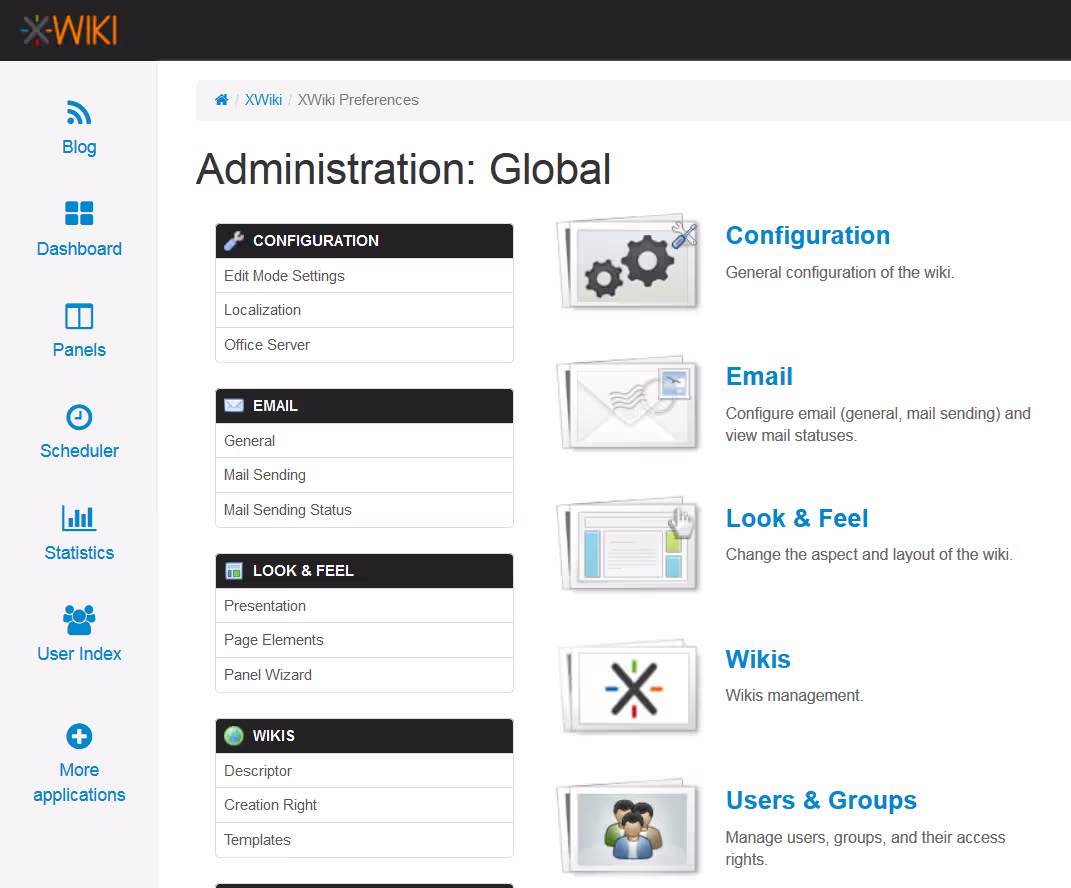Expand the LOOK & FEEL section header
The height and width of the screenshot is (888, 1071).
point(364,571)
